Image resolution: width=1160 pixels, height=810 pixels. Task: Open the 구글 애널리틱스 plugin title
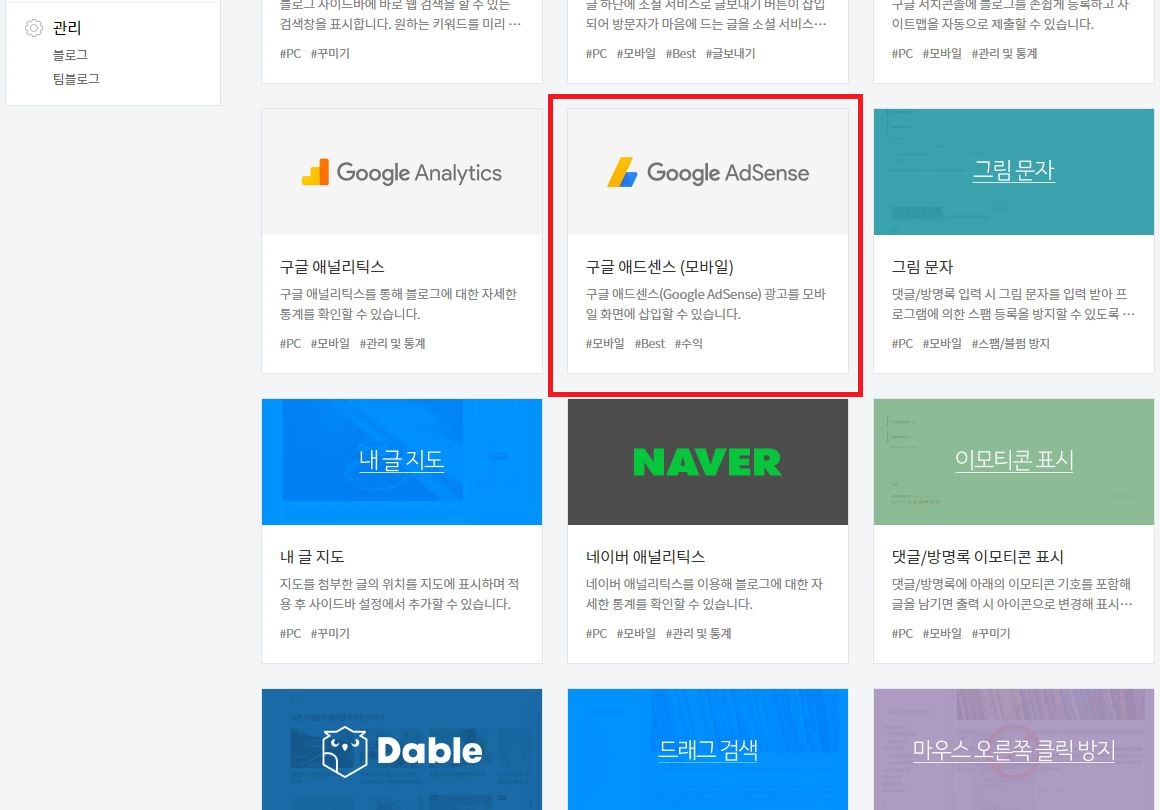click(332, 267)
